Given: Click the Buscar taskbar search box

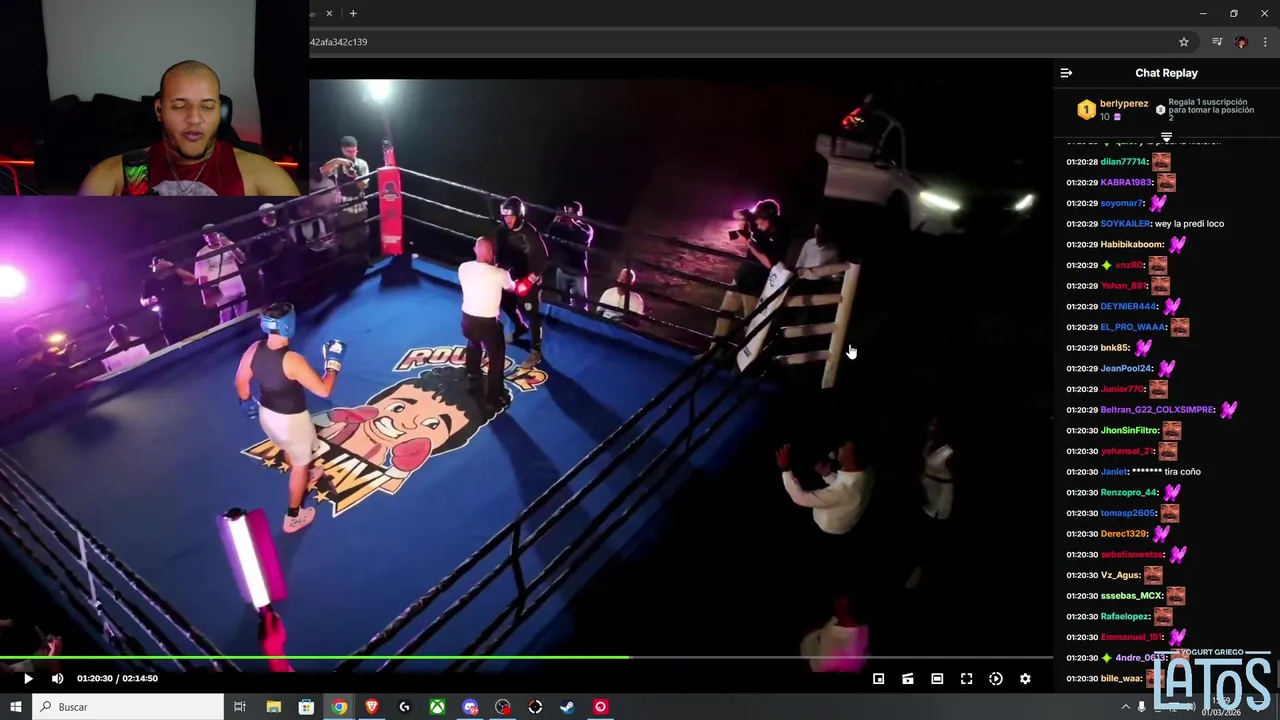Looking at the screenshot, I should tap(128, 707).
